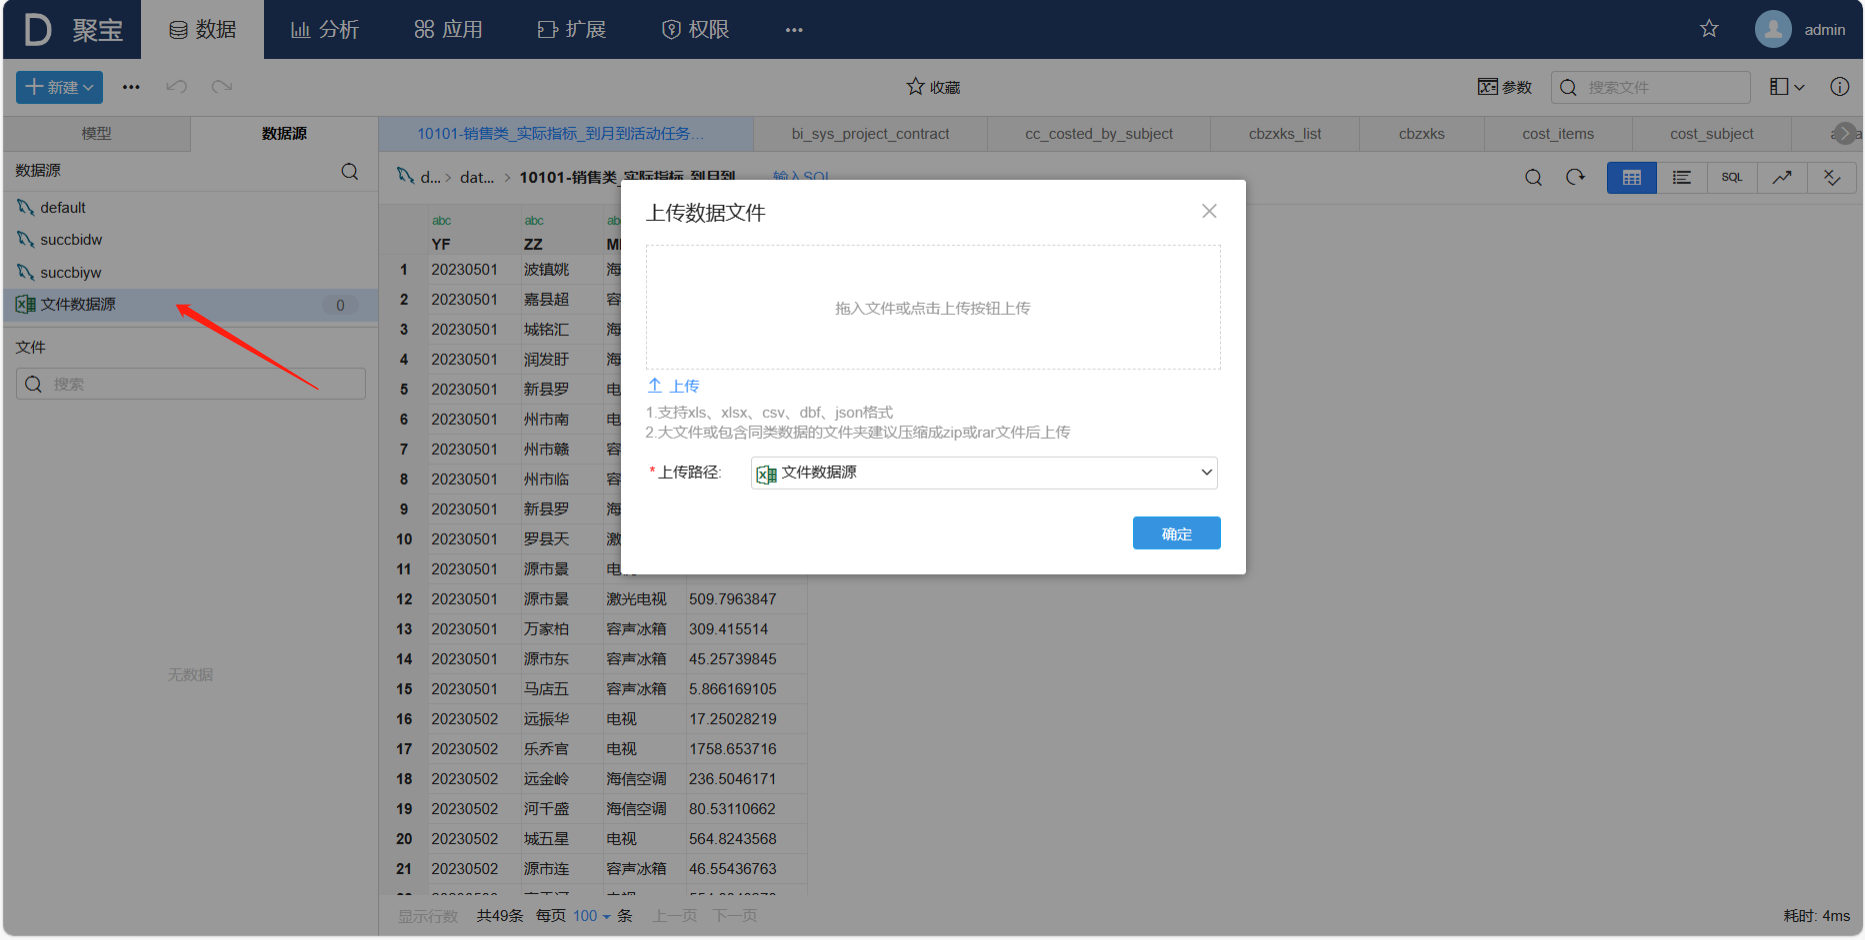Image resolution: width=1865 pixels, height=940 pixels.
Task: Click the info circle icon
Action: pos(1839,87)
